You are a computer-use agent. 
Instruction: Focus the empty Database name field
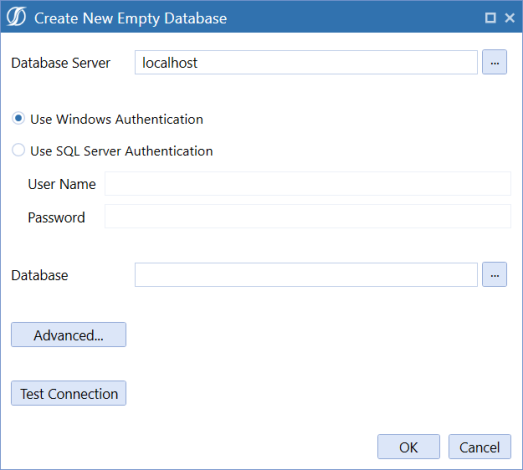[306, 275]
